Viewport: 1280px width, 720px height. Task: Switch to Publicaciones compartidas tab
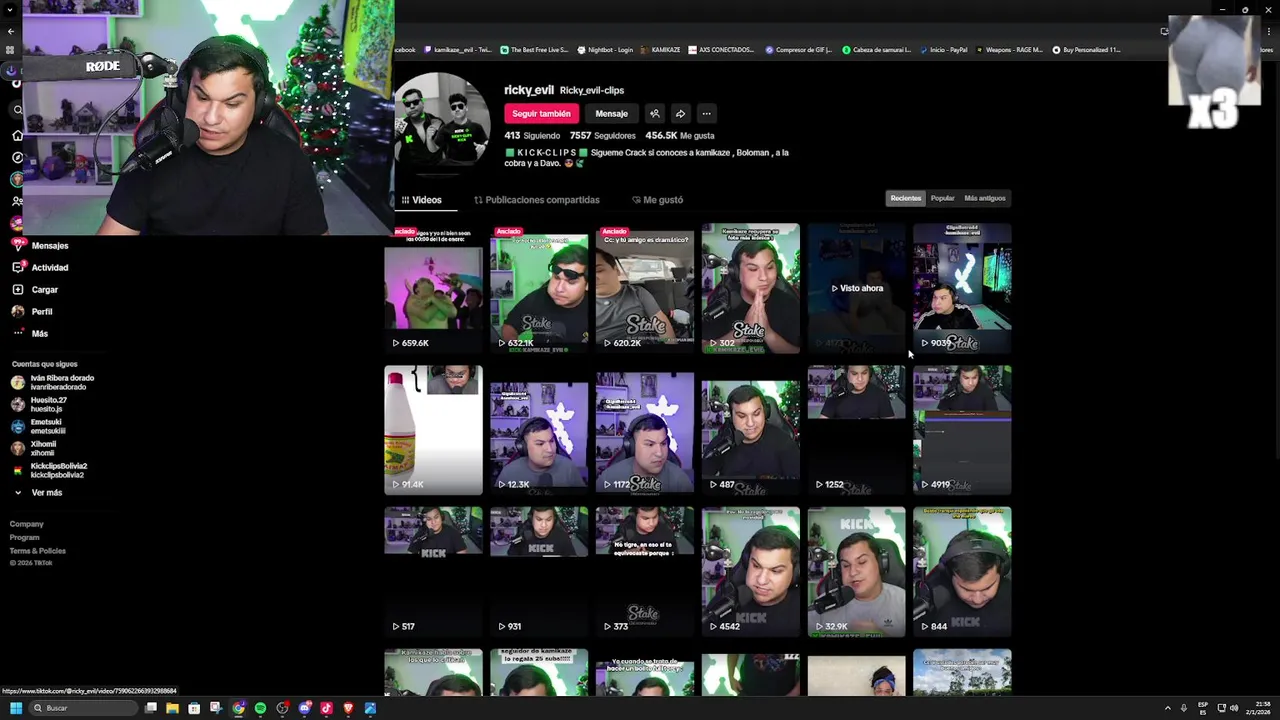[x=537, y=200]
